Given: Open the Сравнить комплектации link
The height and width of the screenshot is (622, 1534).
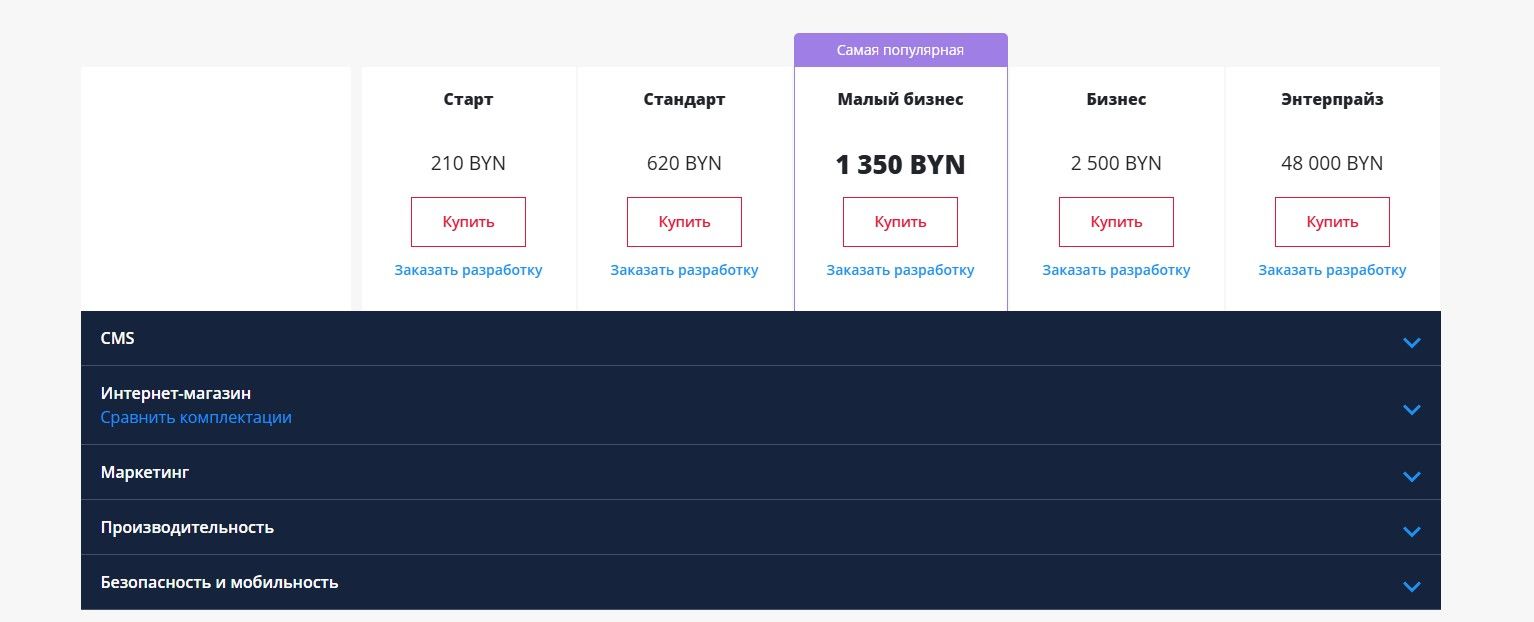Looking at the screenshot, I should 196,417.
